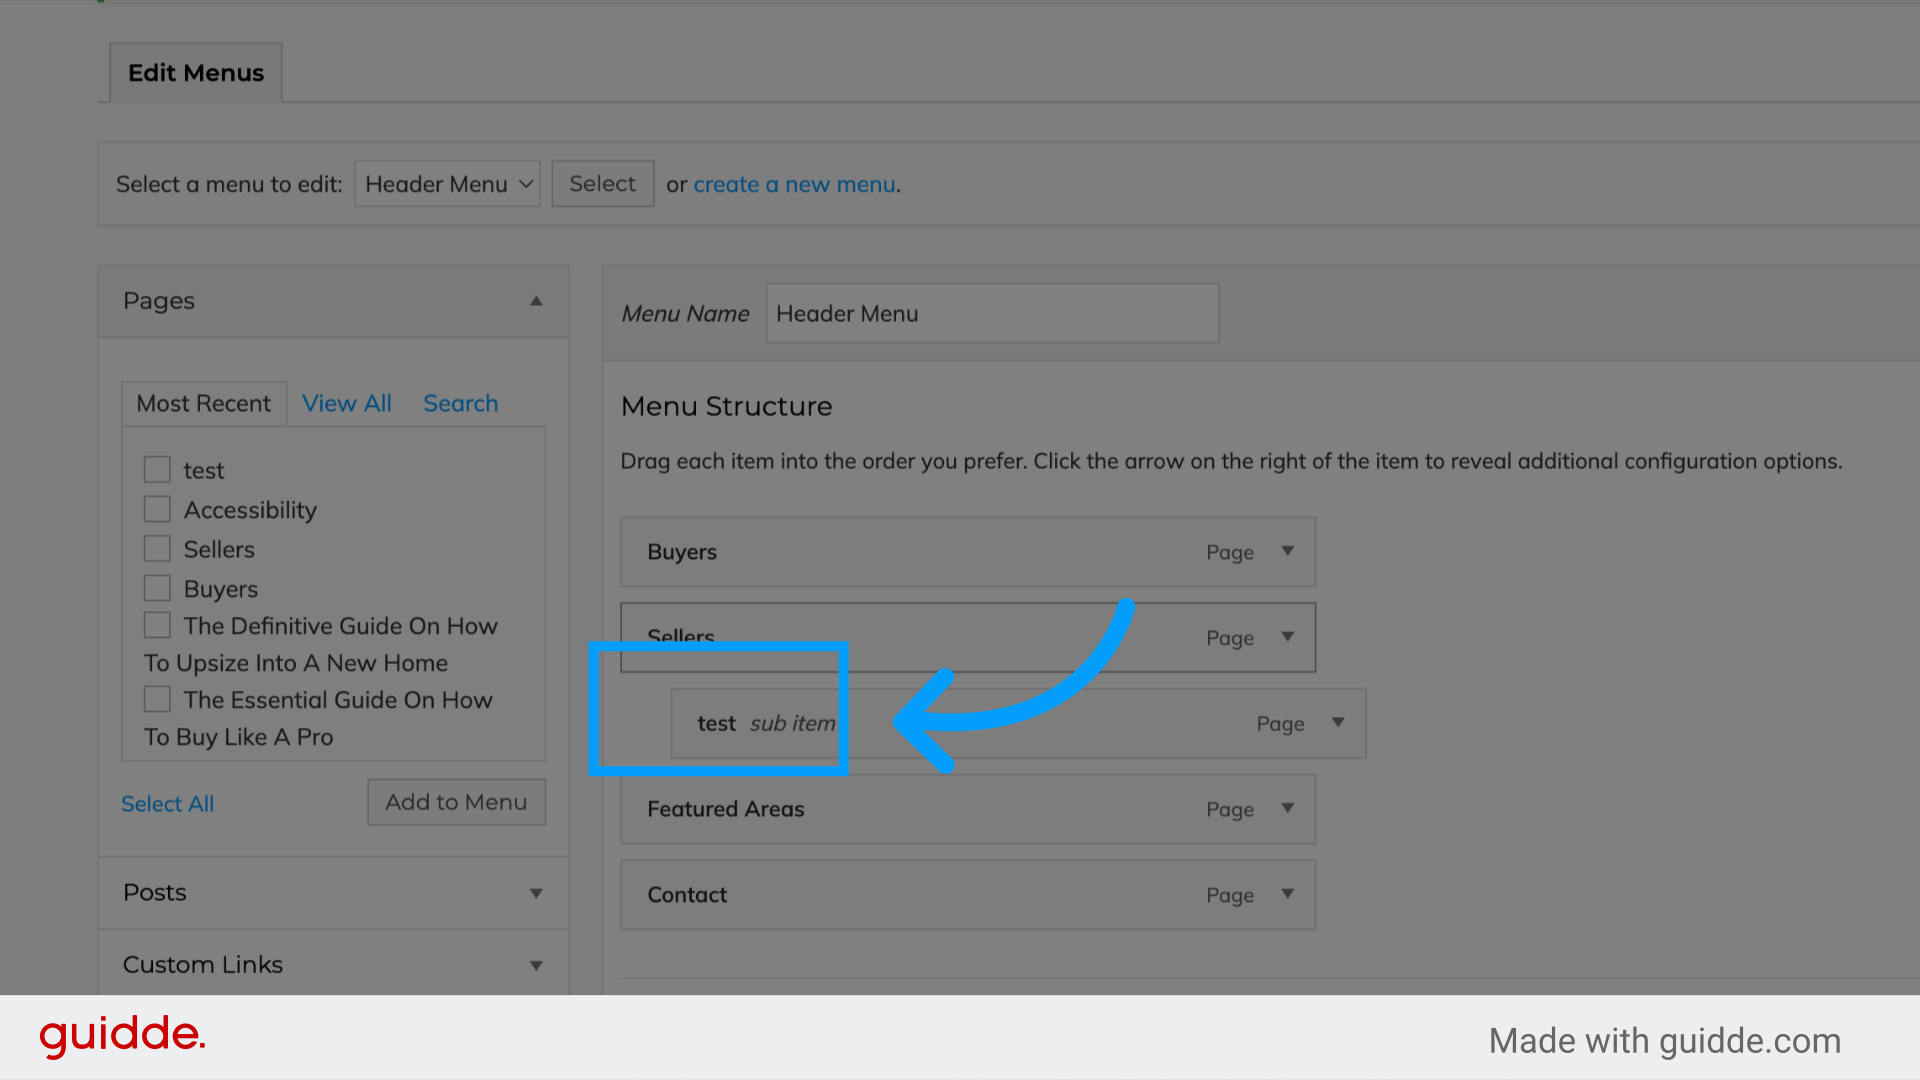
Task: Check the test page checkbox
Action: (x=157, y=469)
